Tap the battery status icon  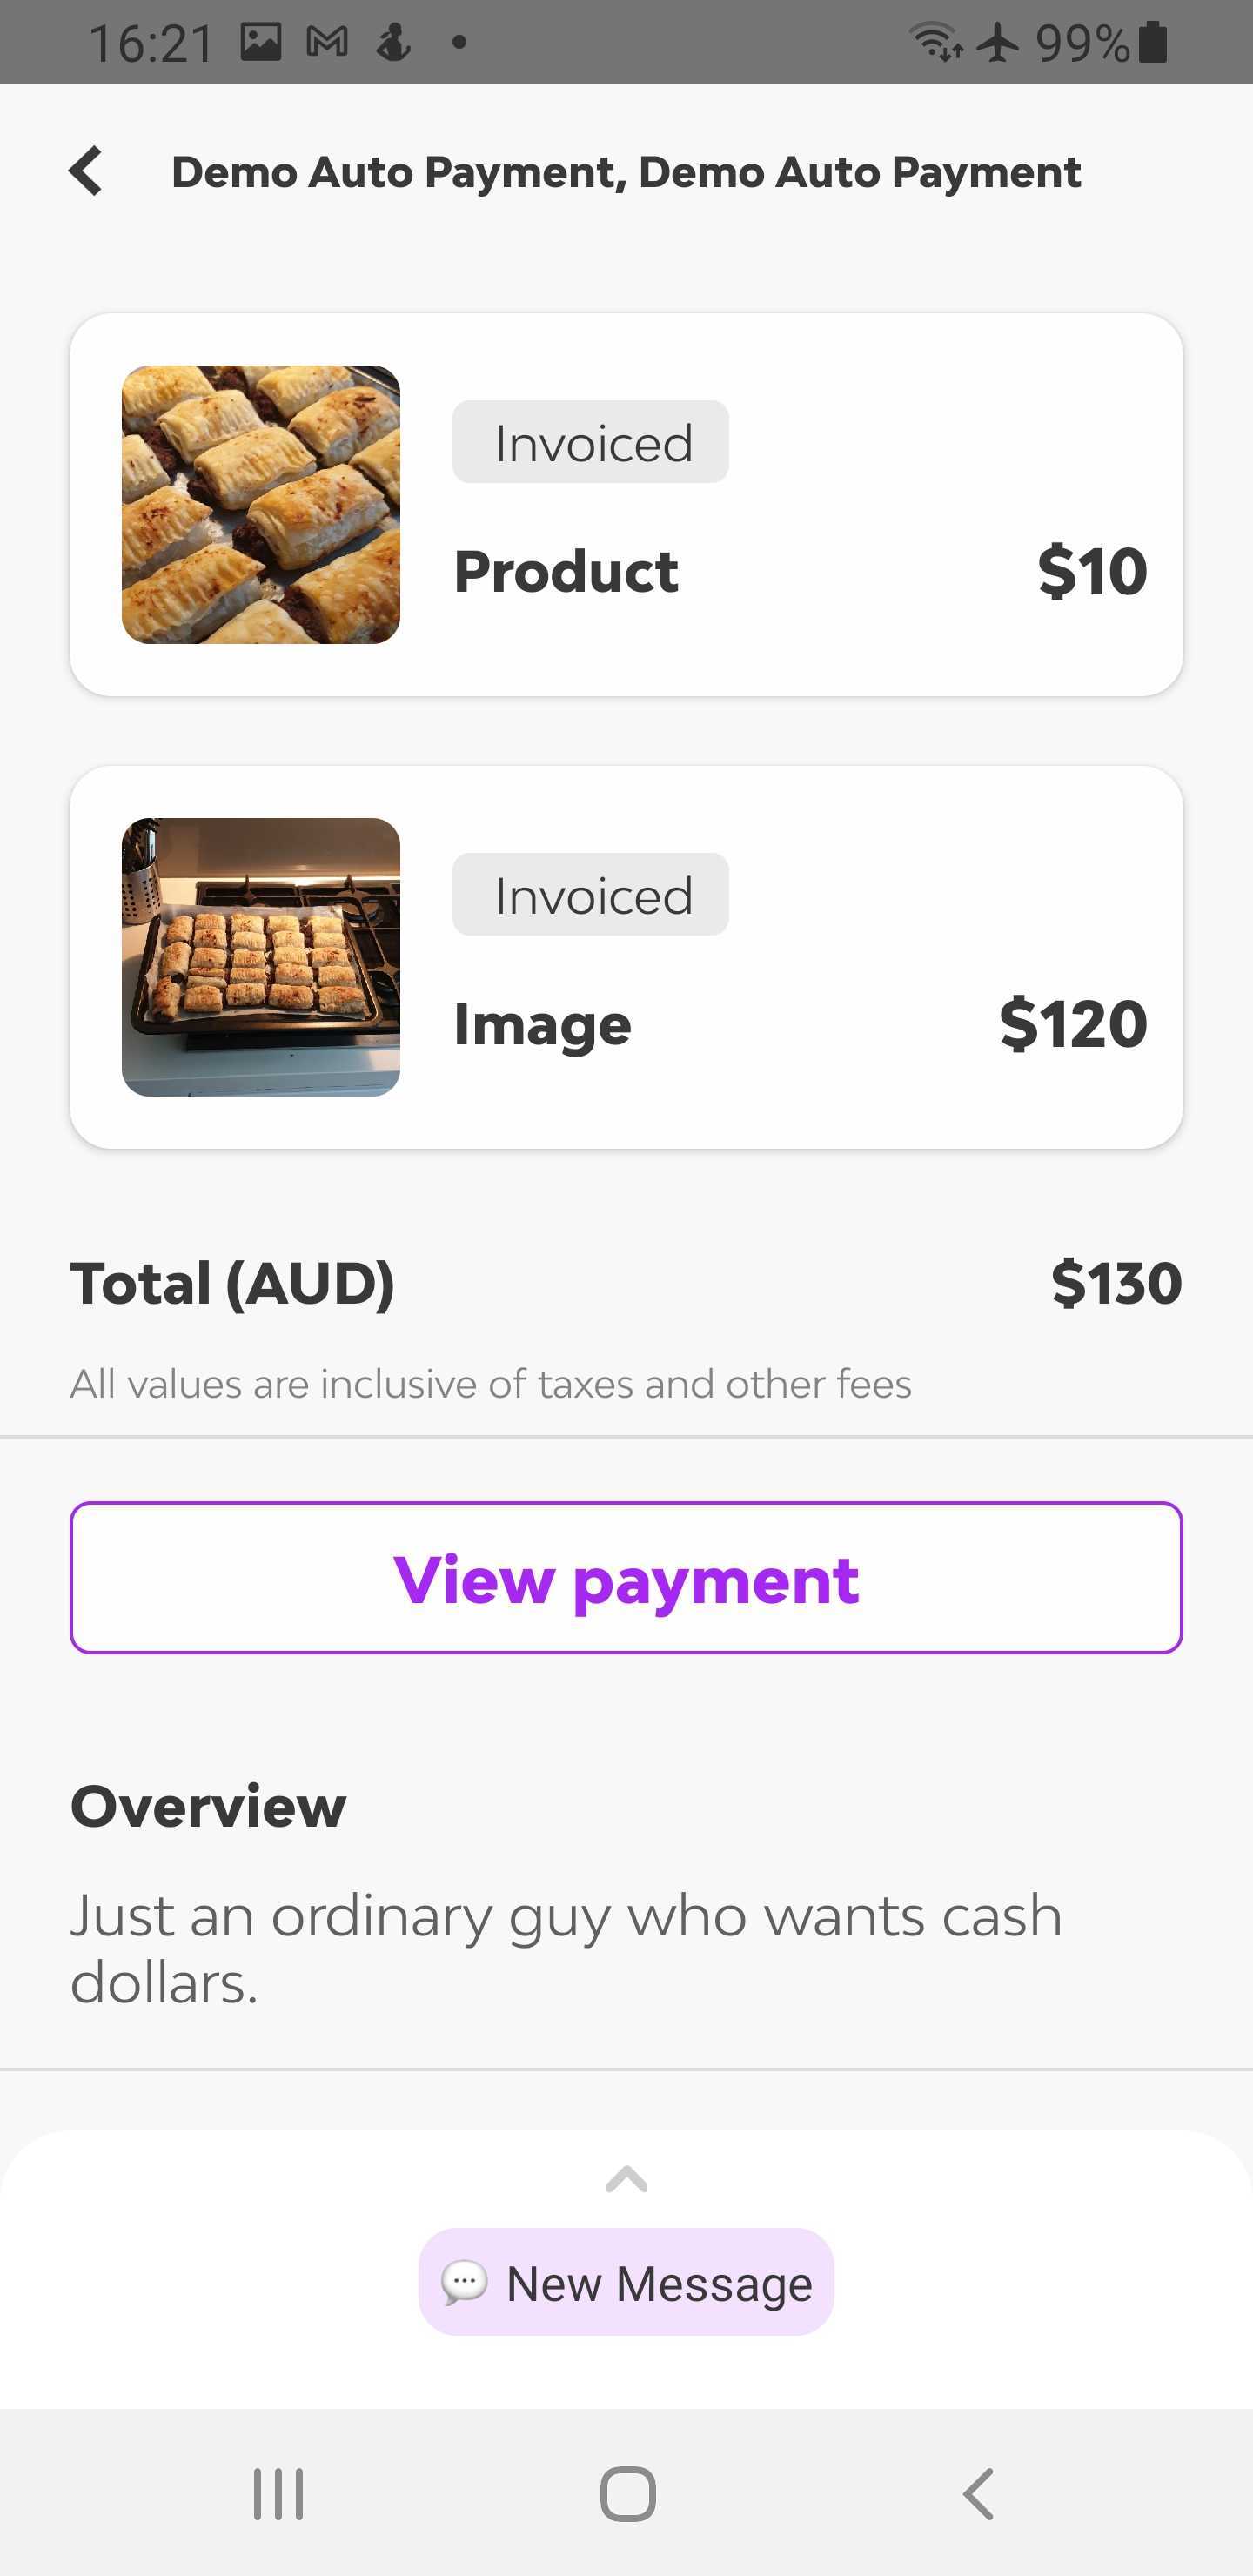1153,42
